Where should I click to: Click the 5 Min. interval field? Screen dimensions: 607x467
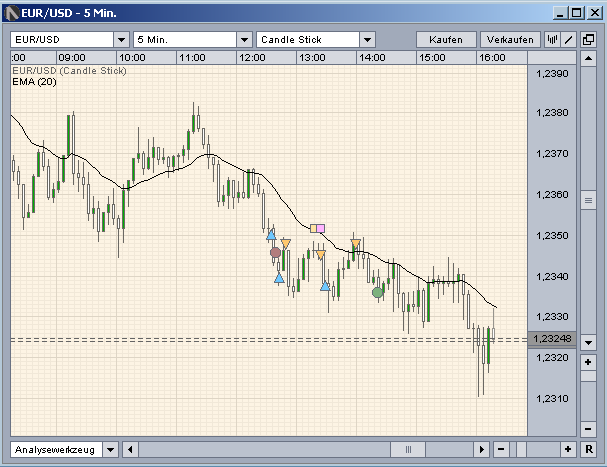[185, 39]
